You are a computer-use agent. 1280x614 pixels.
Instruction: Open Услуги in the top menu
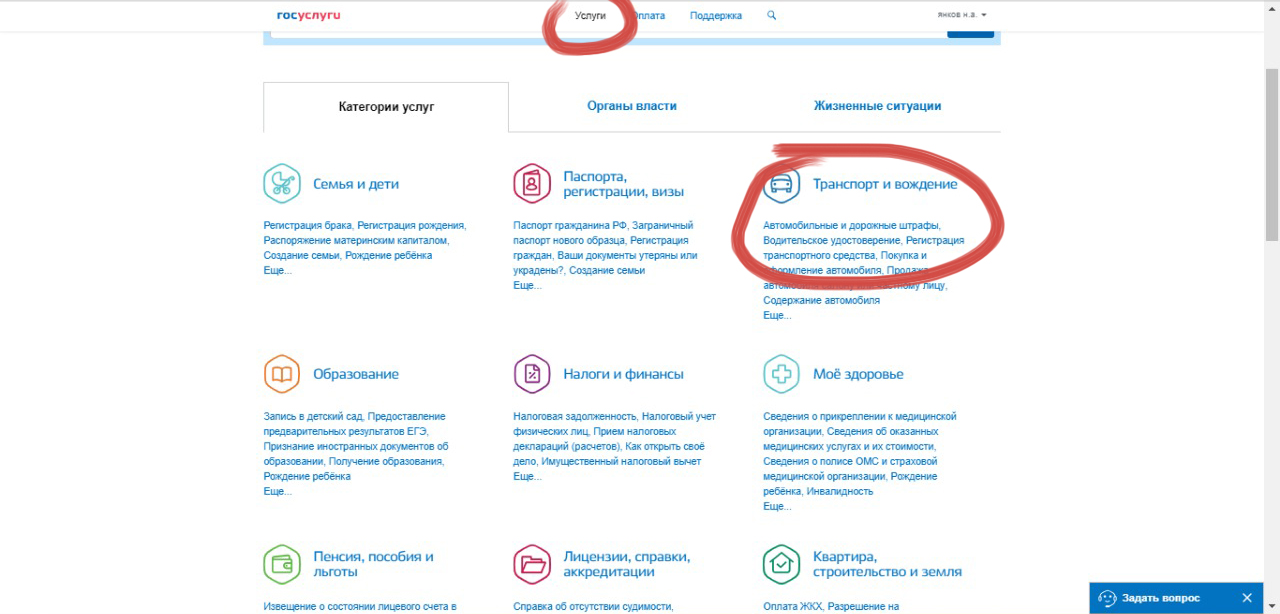point(590,16)
